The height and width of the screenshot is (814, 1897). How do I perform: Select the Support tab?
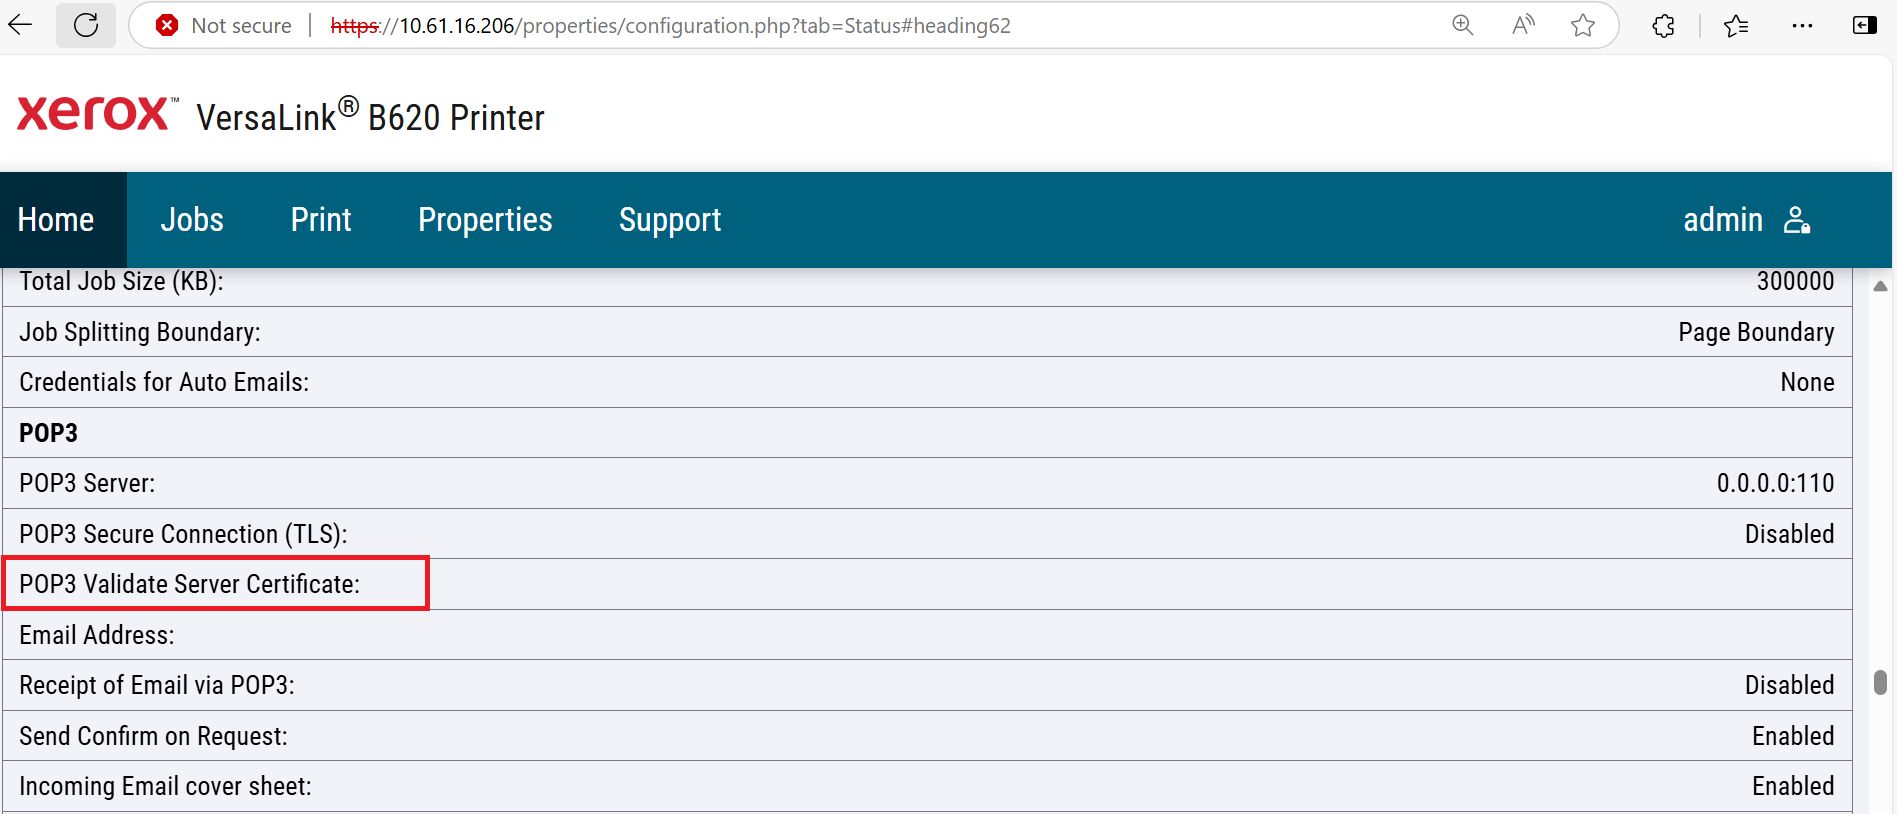[670, 220]
